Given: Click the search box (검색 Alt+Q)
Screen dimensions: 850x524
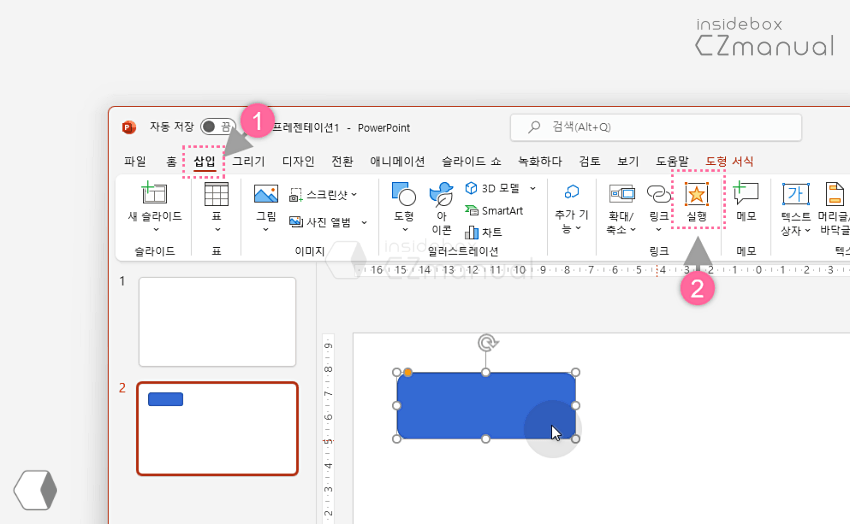Looking at the screenshot, I should coord(656,127).
